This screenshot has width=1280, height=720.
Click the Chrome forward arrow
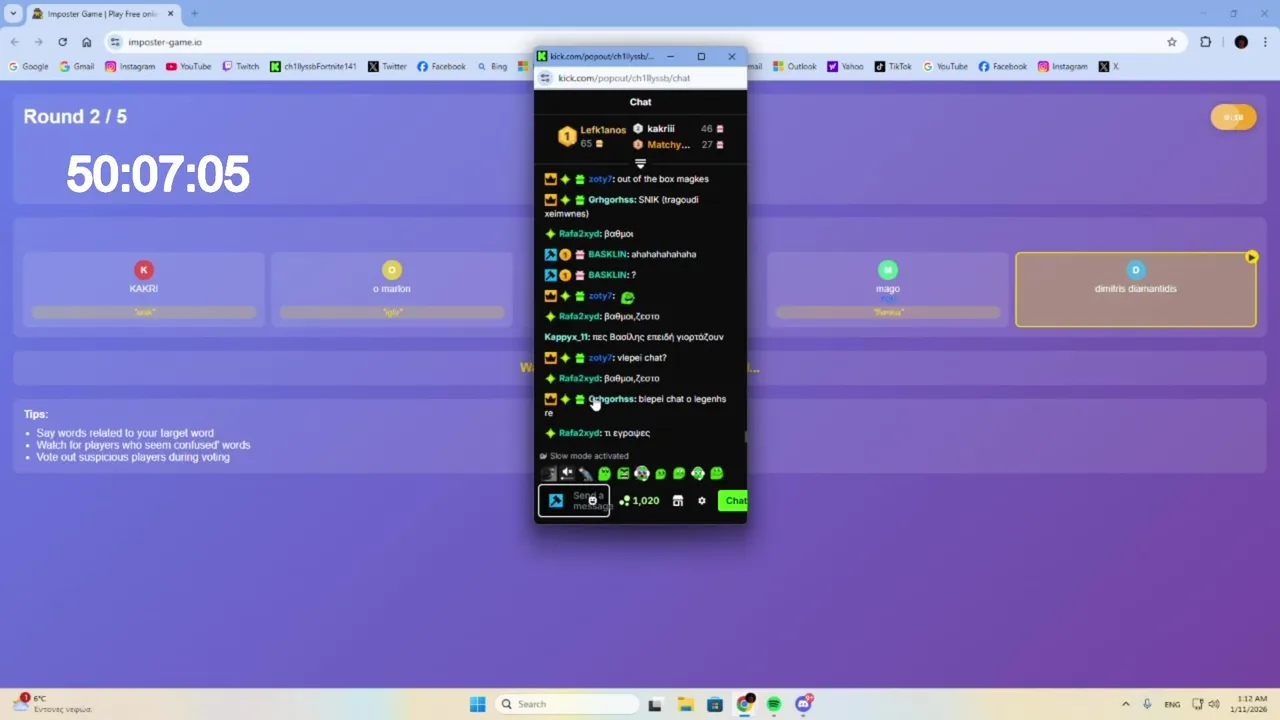coord(38,42)
